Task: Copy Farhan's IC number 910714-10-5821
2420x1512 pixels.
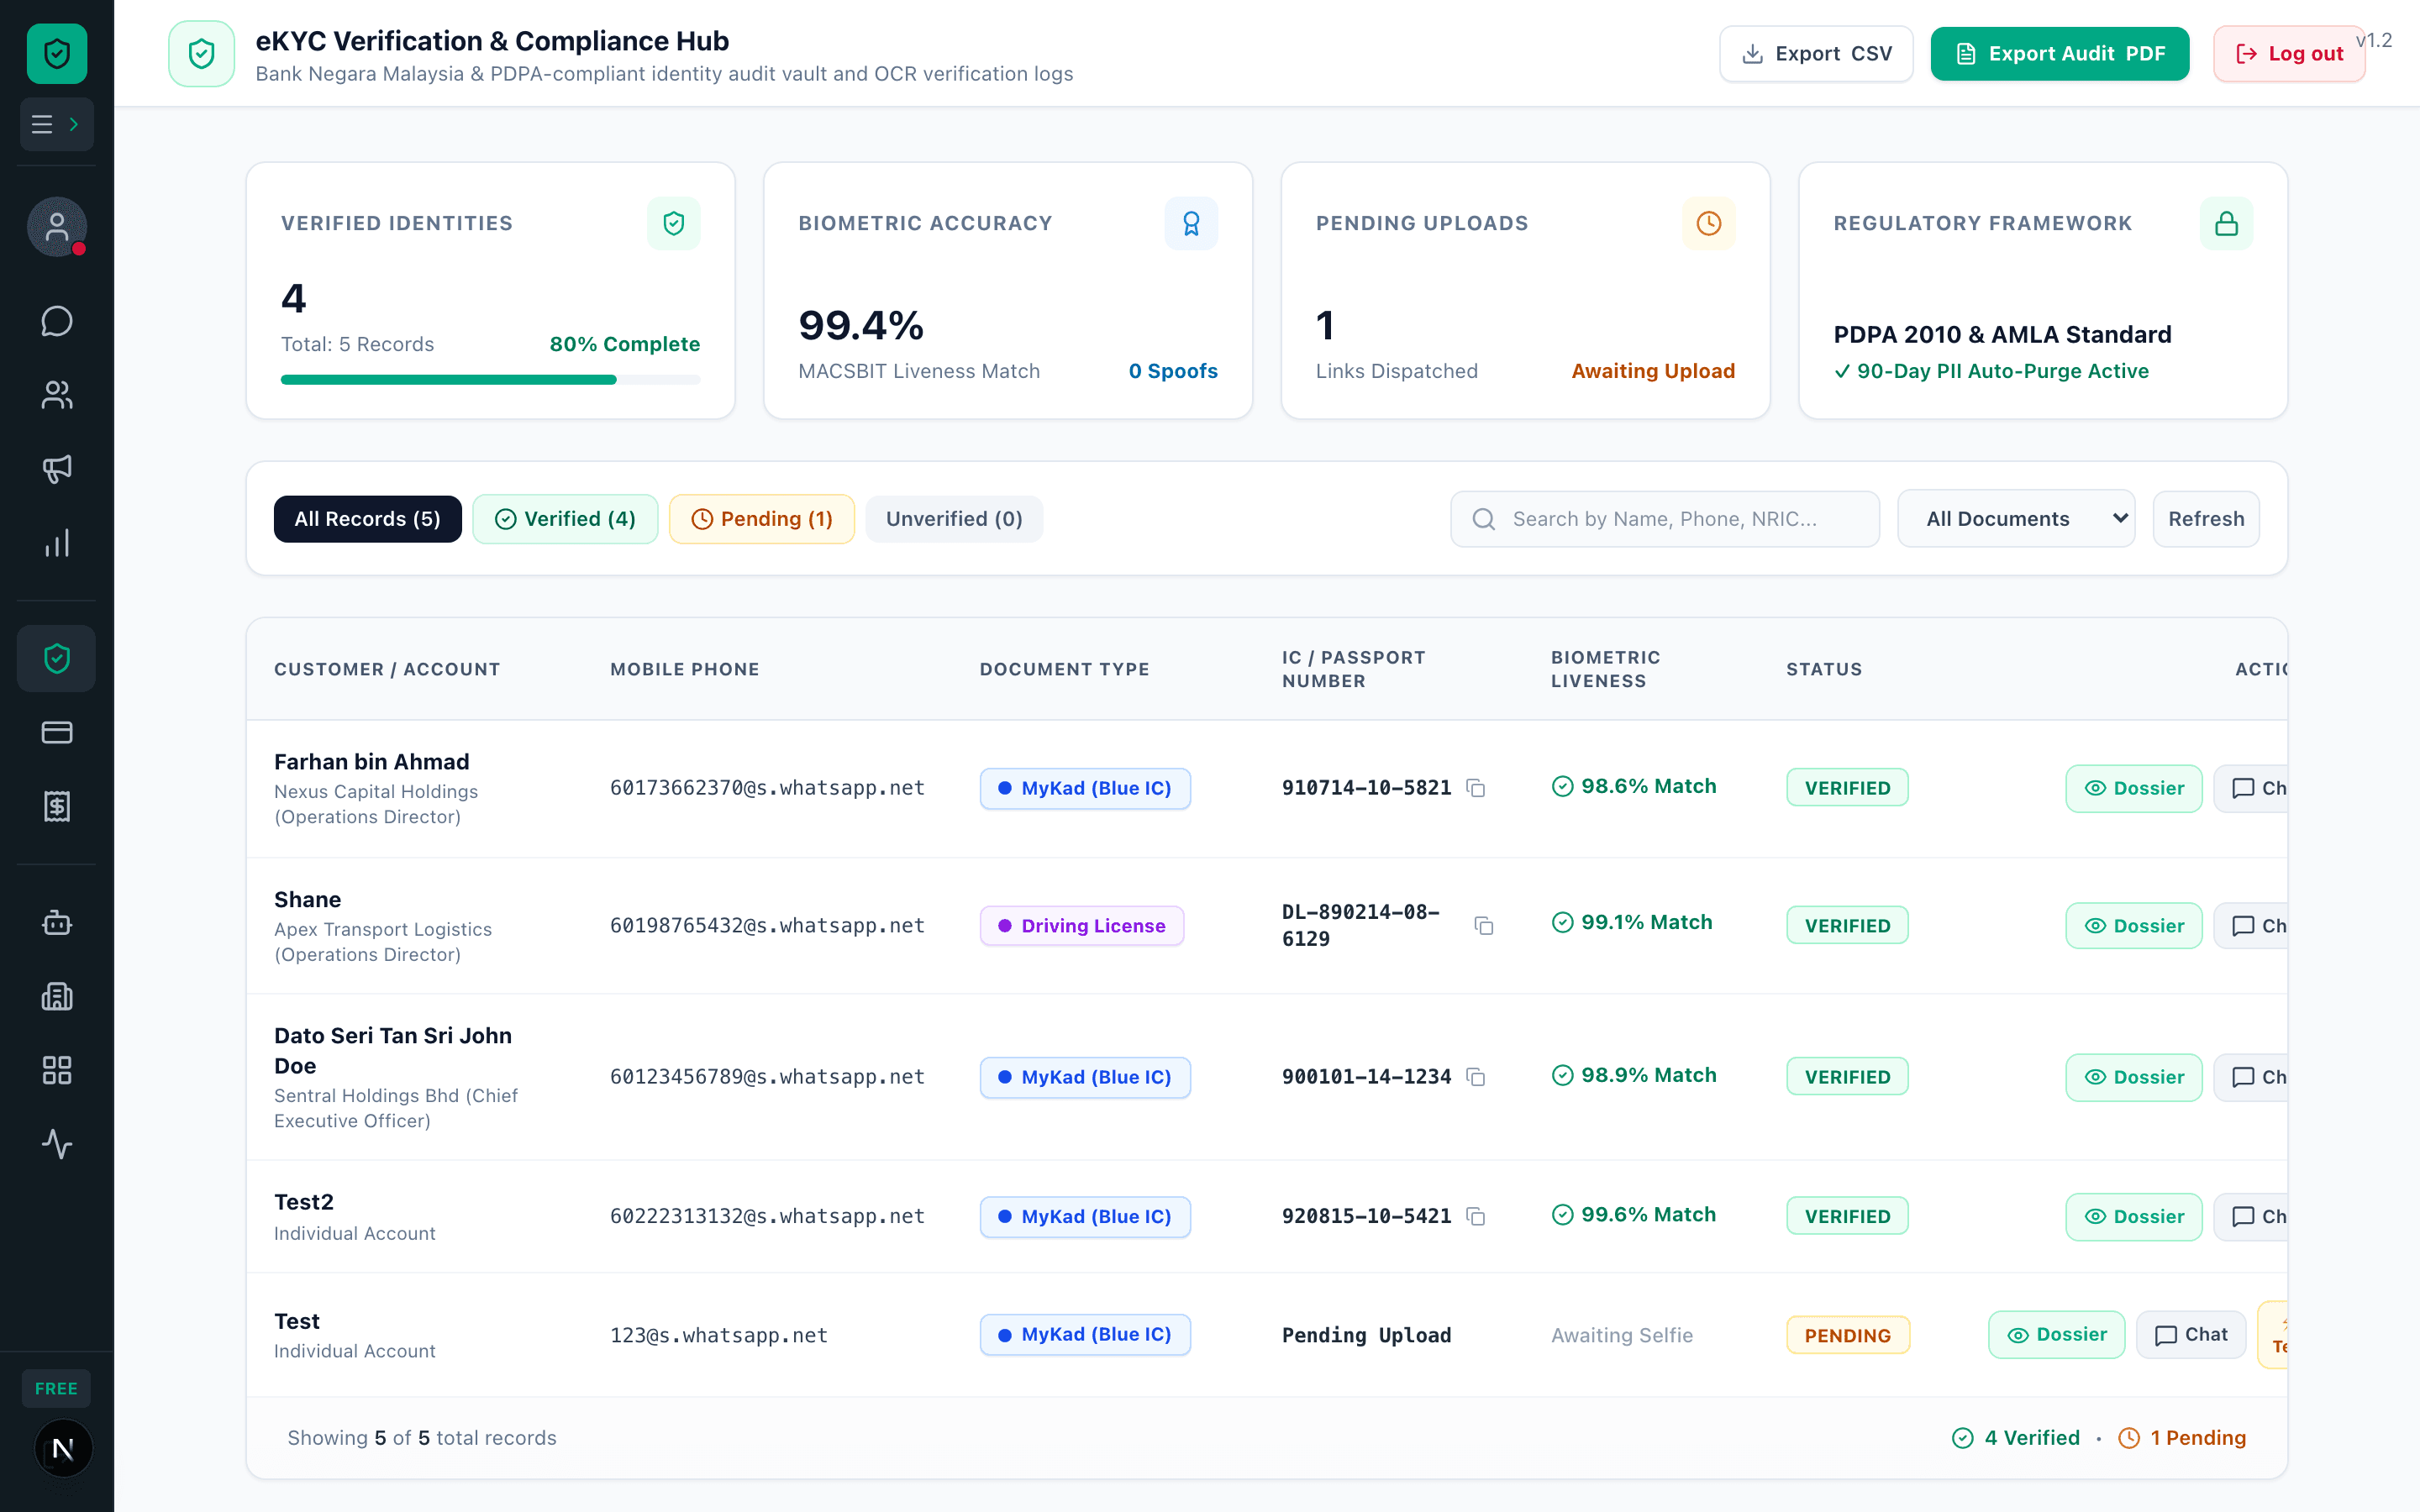Action: 1476,788
